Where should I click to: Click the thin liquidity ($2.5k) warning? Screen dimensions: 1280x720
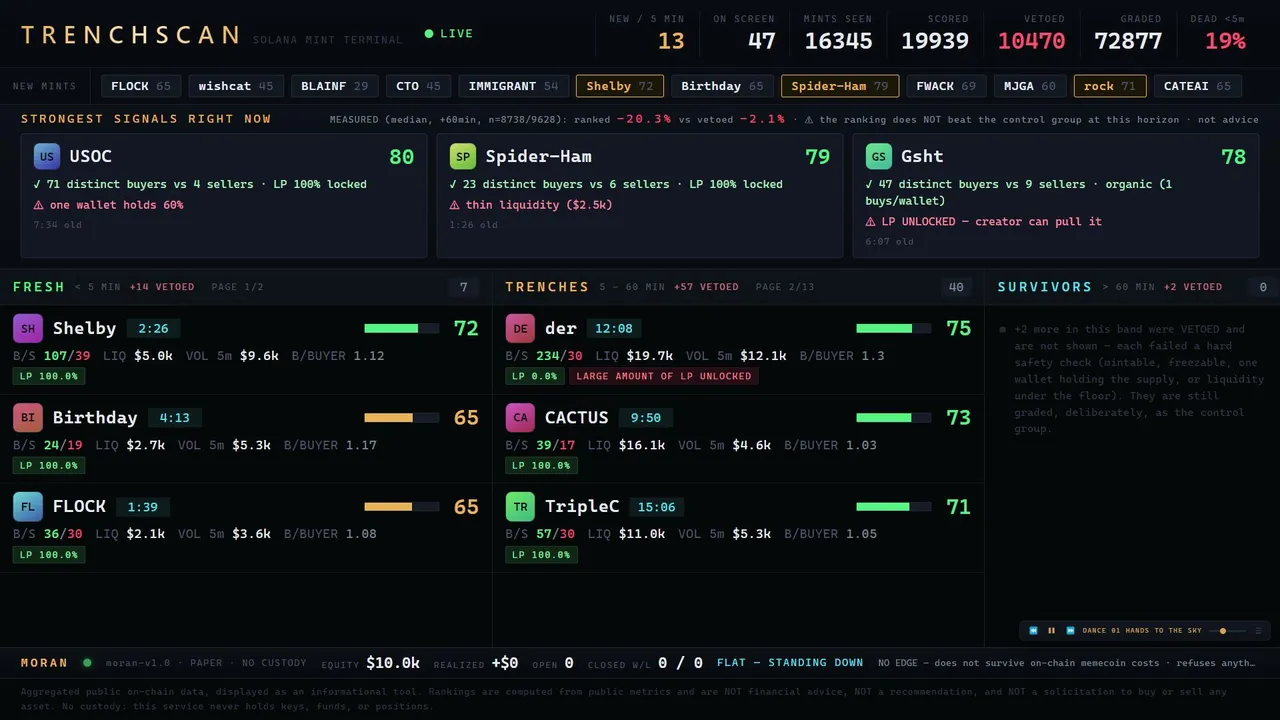click(531, 205)
